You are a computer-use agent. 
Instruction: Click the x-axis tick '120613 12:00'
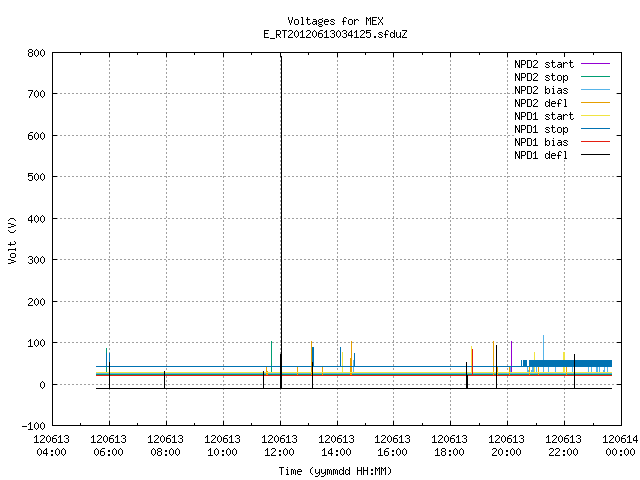click(x=280, y=446)
